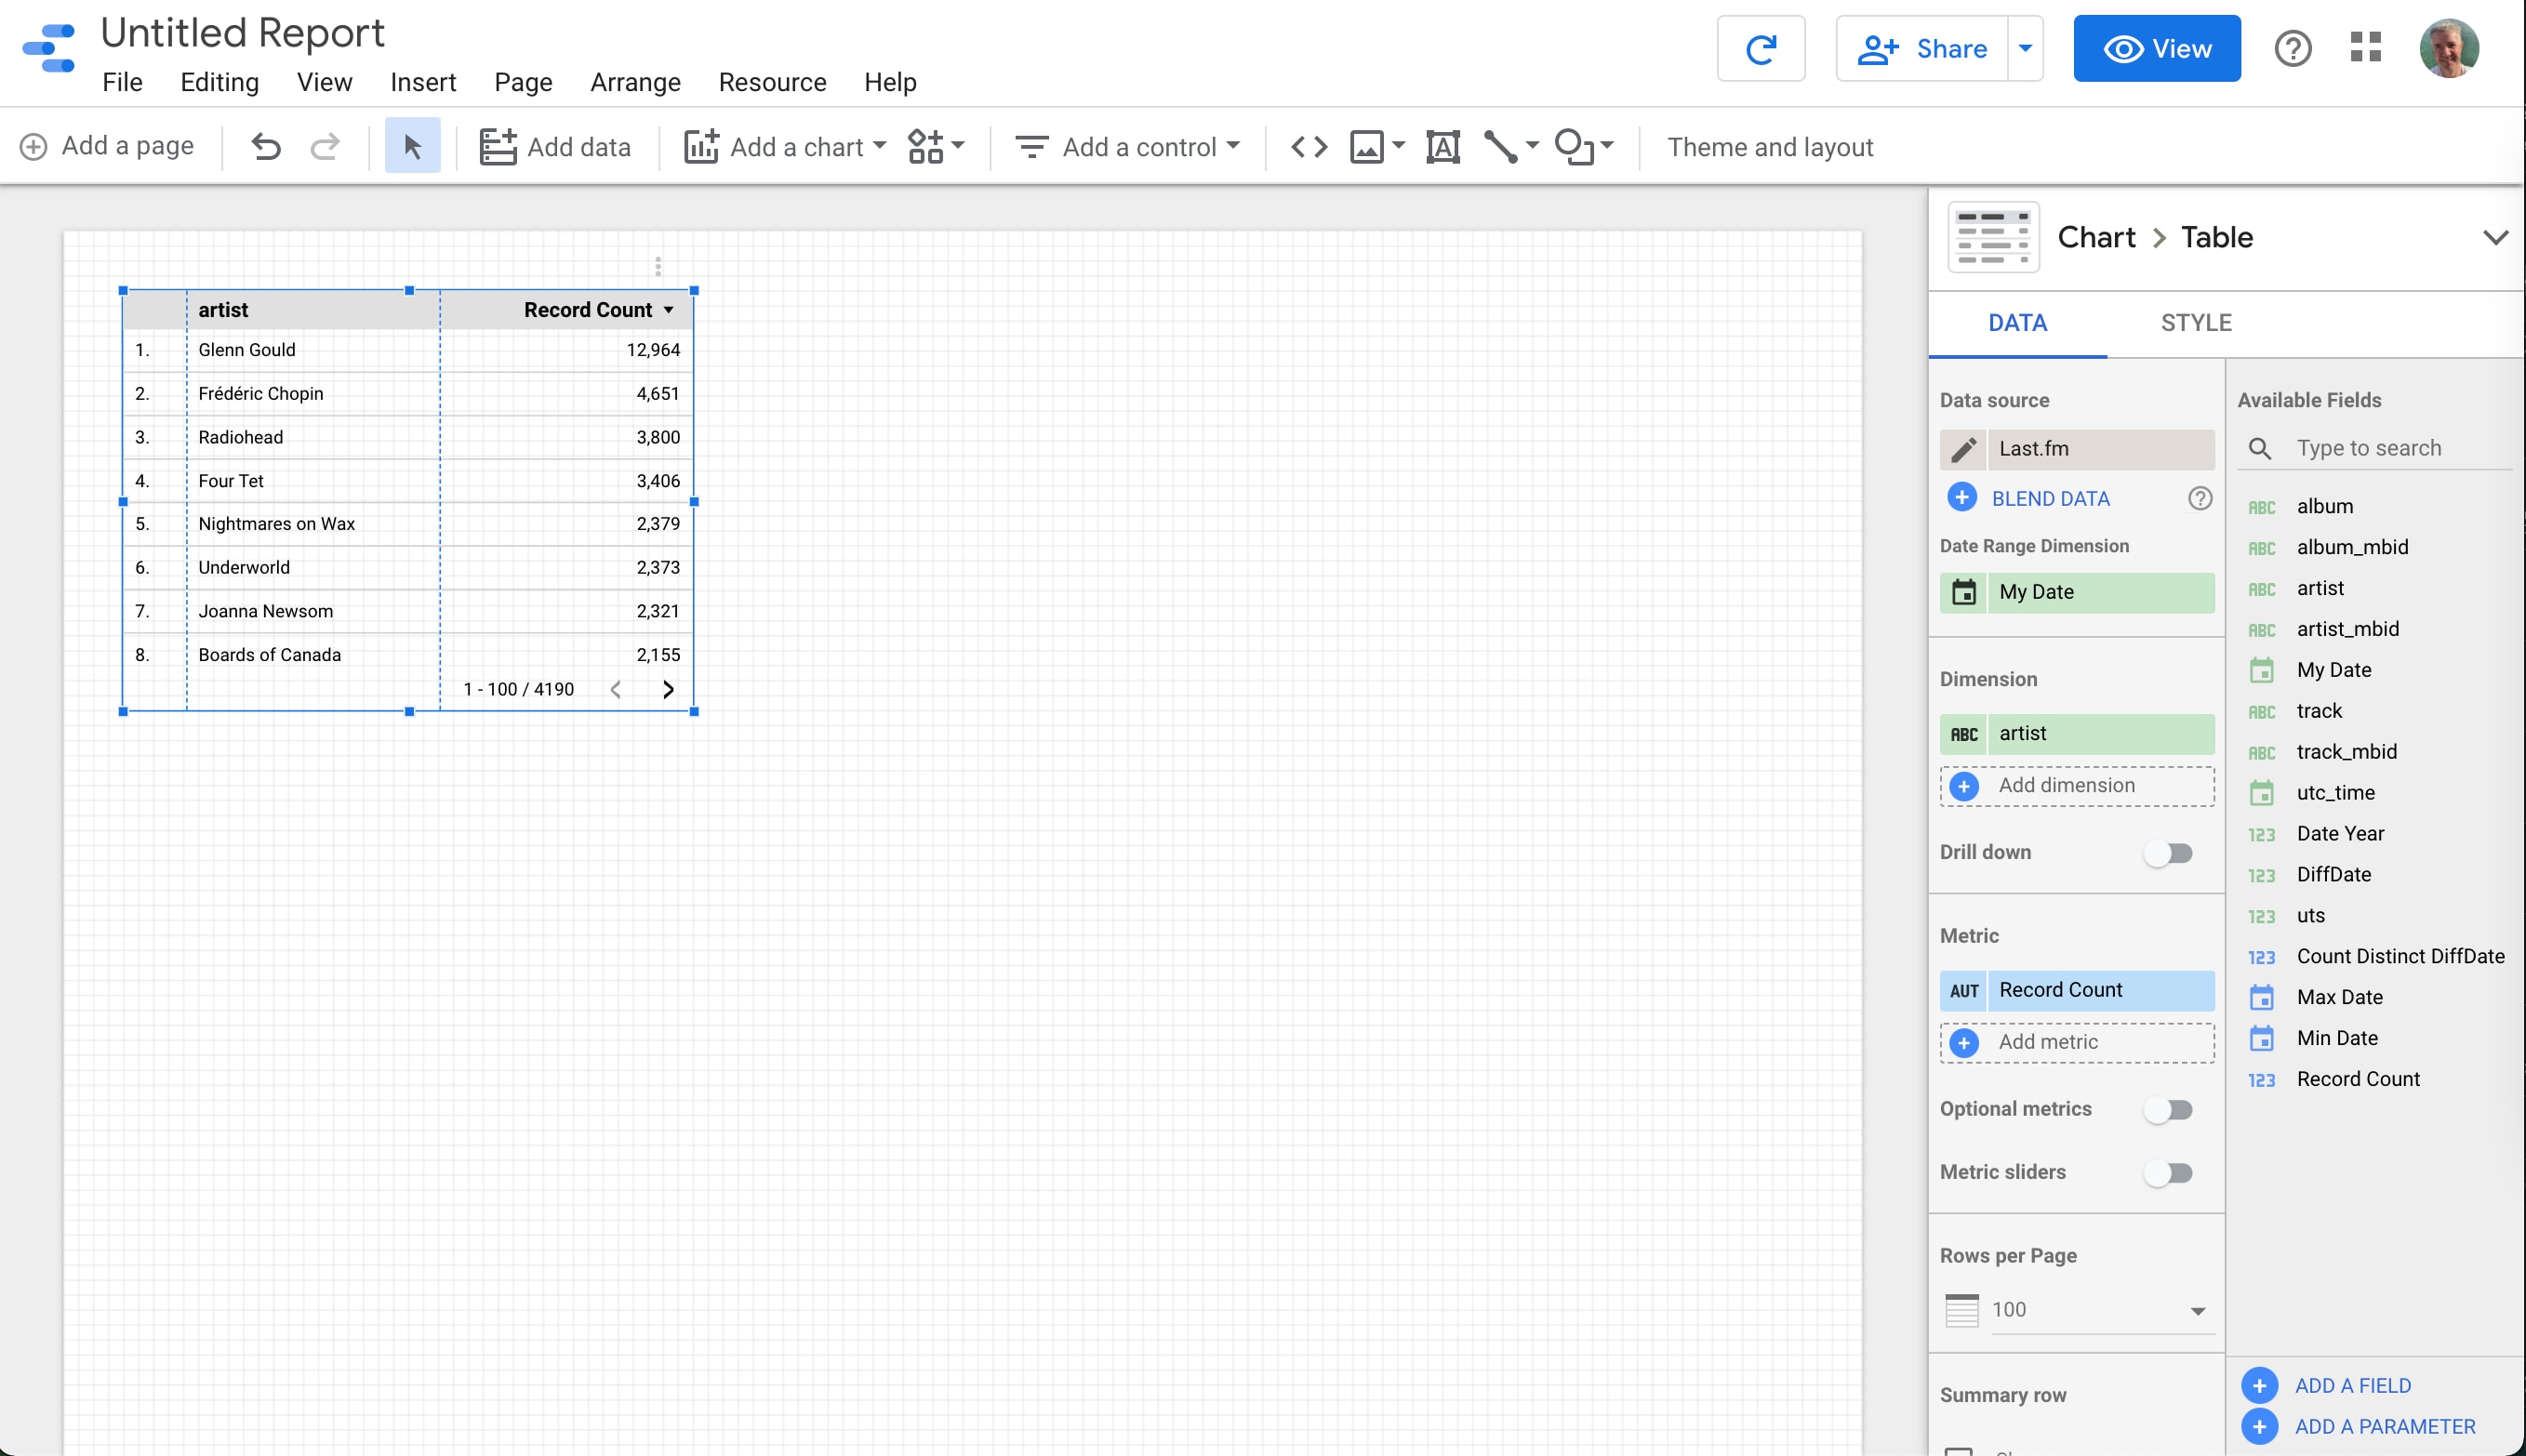The width and height of the screenshot is (2526, 1456).
Task: Click the blend data help icon
Action: (x=2199, y=498)
